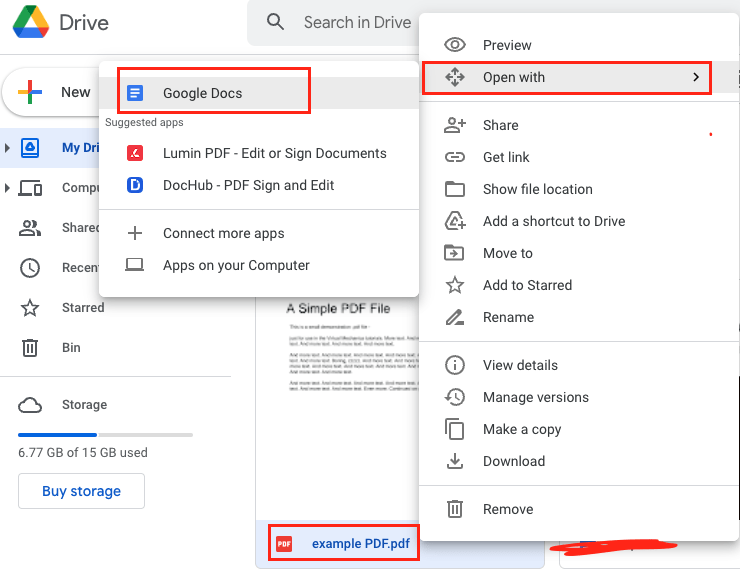Click the Recent clock icon

pos(30,268)
